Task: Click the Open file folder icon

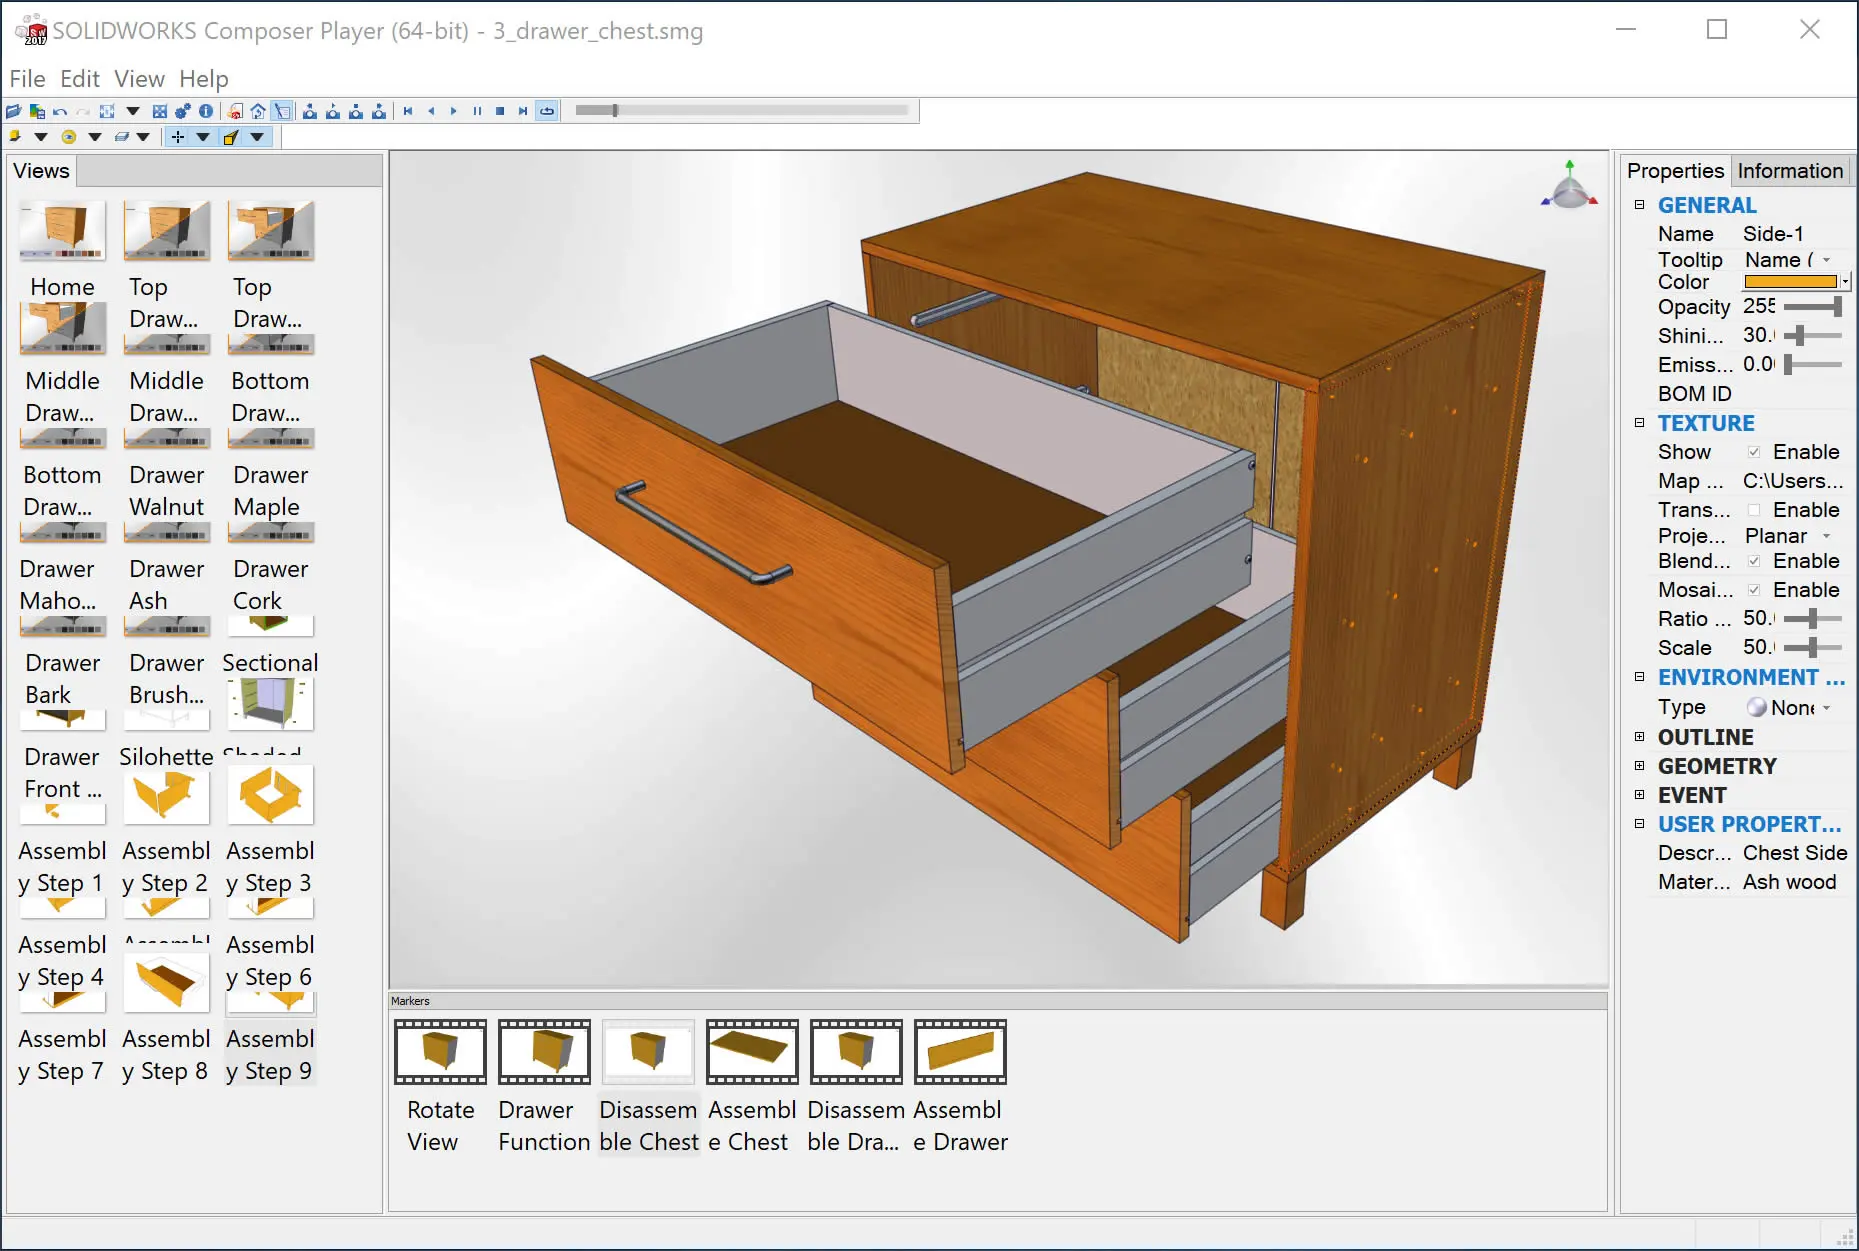Action: (14, 111)
